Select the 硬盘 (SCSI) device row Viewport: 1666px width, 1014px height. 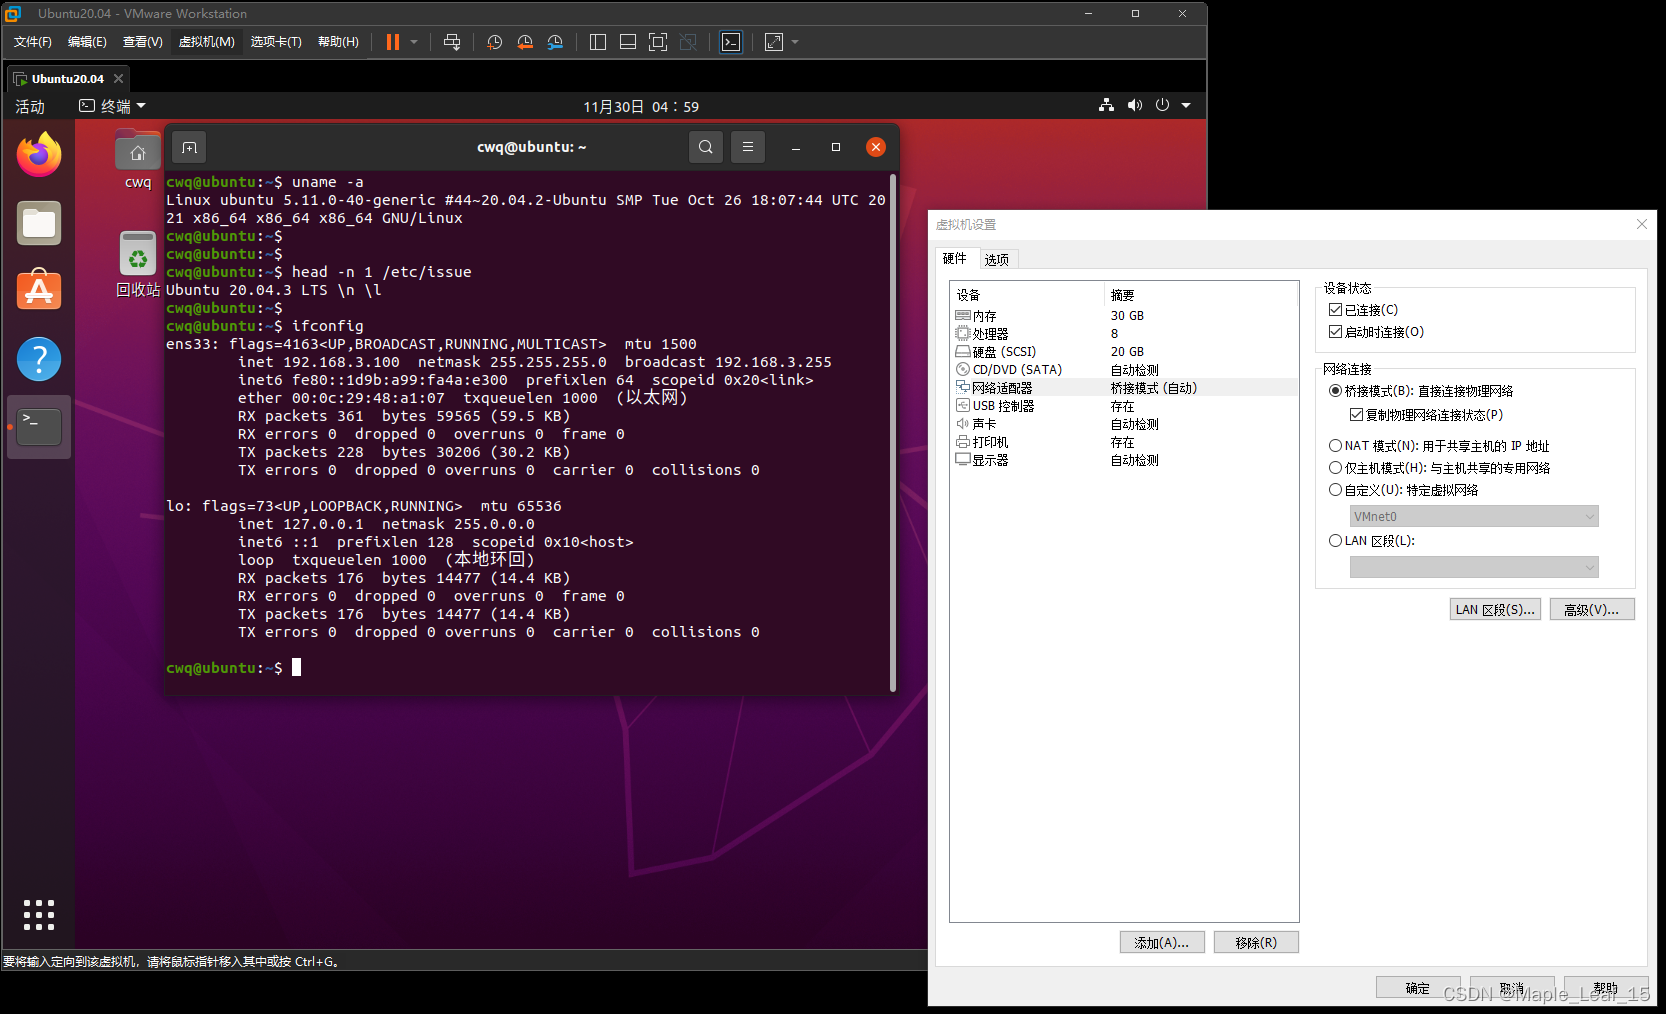[x=1124, y=352]
